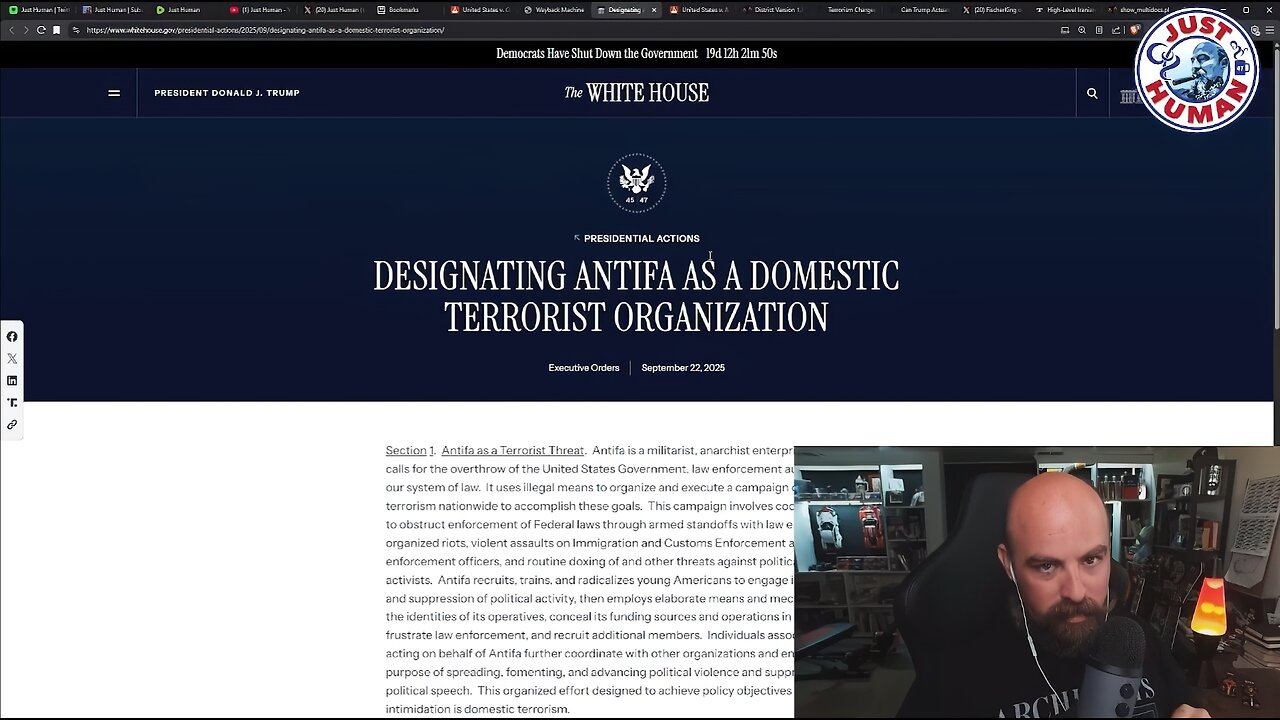Switch to the first Just Human tab
The image size is (1280, 720).
(41, 10)
